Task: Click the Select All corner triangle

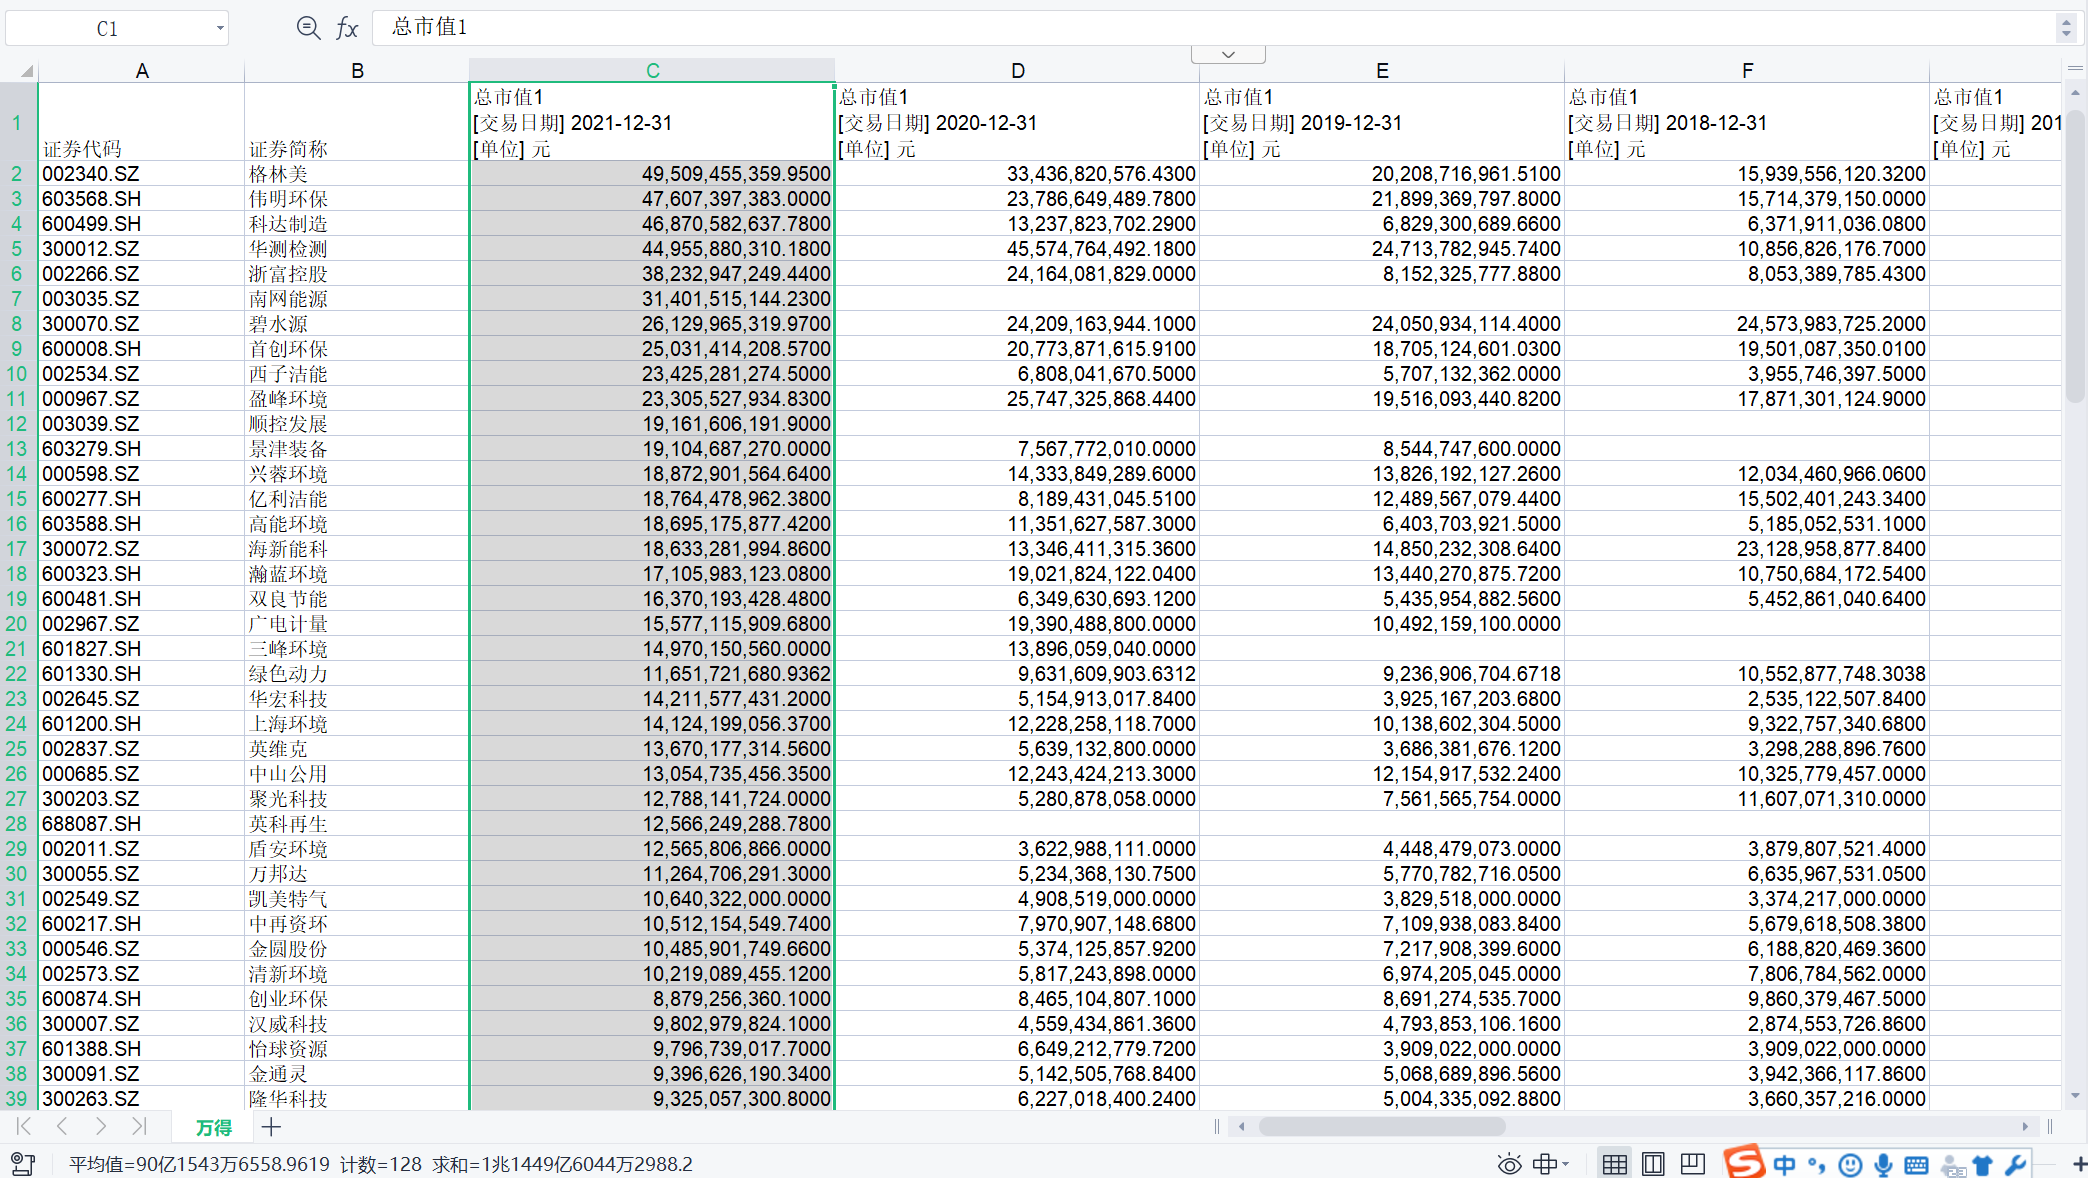Action: point(26,70)
